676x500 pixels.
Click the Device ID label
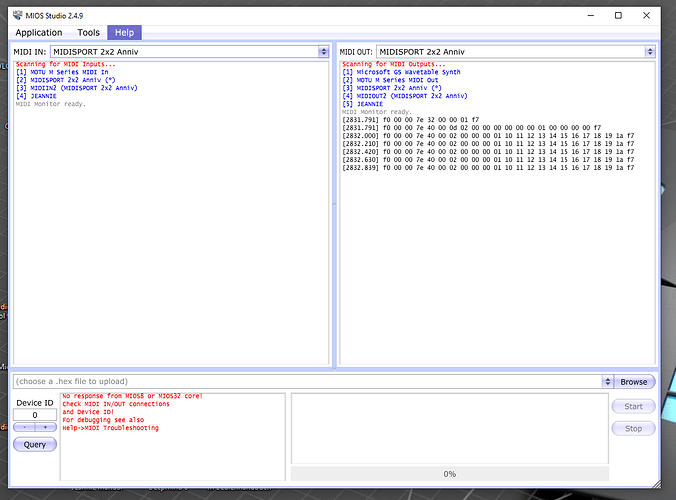click(35, 403)
